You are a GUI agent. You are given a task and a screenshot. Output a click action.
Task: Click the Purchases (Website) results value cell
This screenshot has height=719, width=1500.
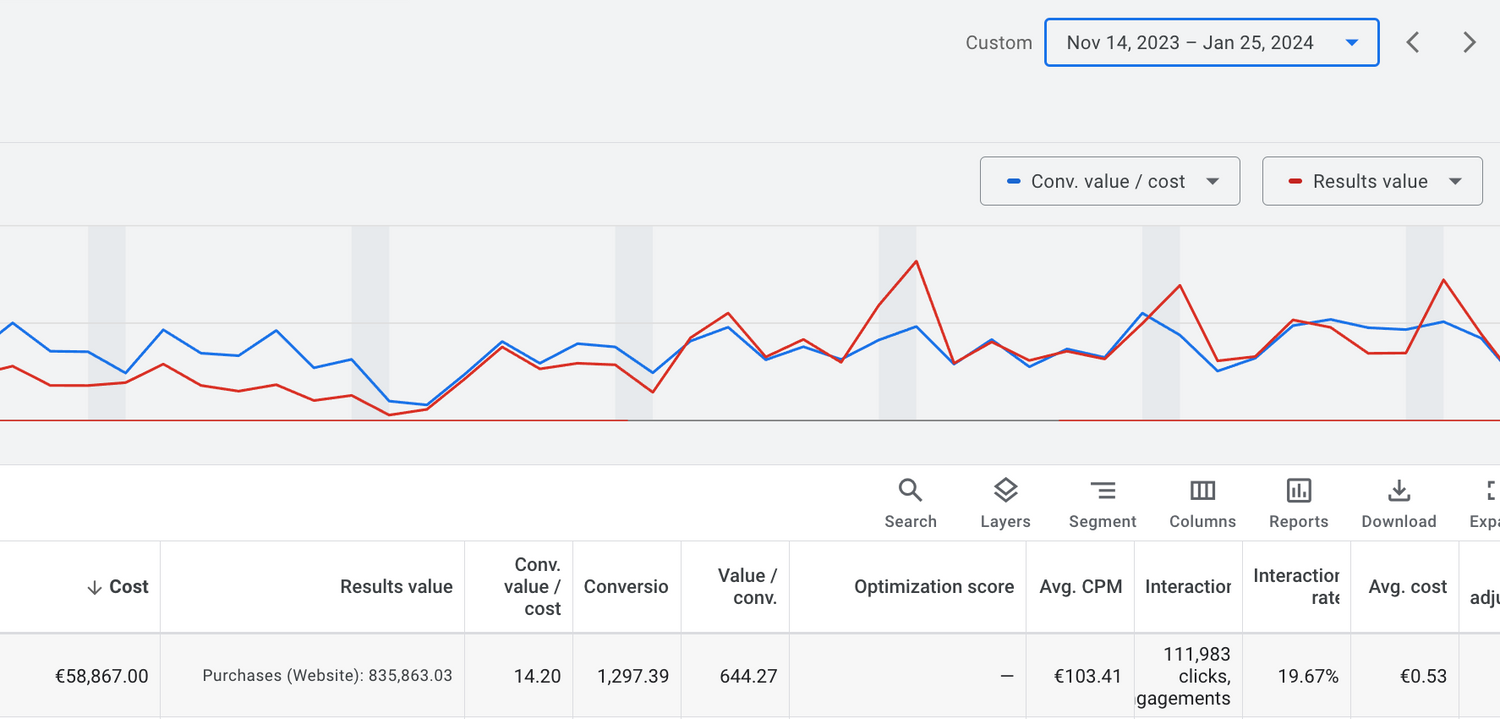(327, 676)
